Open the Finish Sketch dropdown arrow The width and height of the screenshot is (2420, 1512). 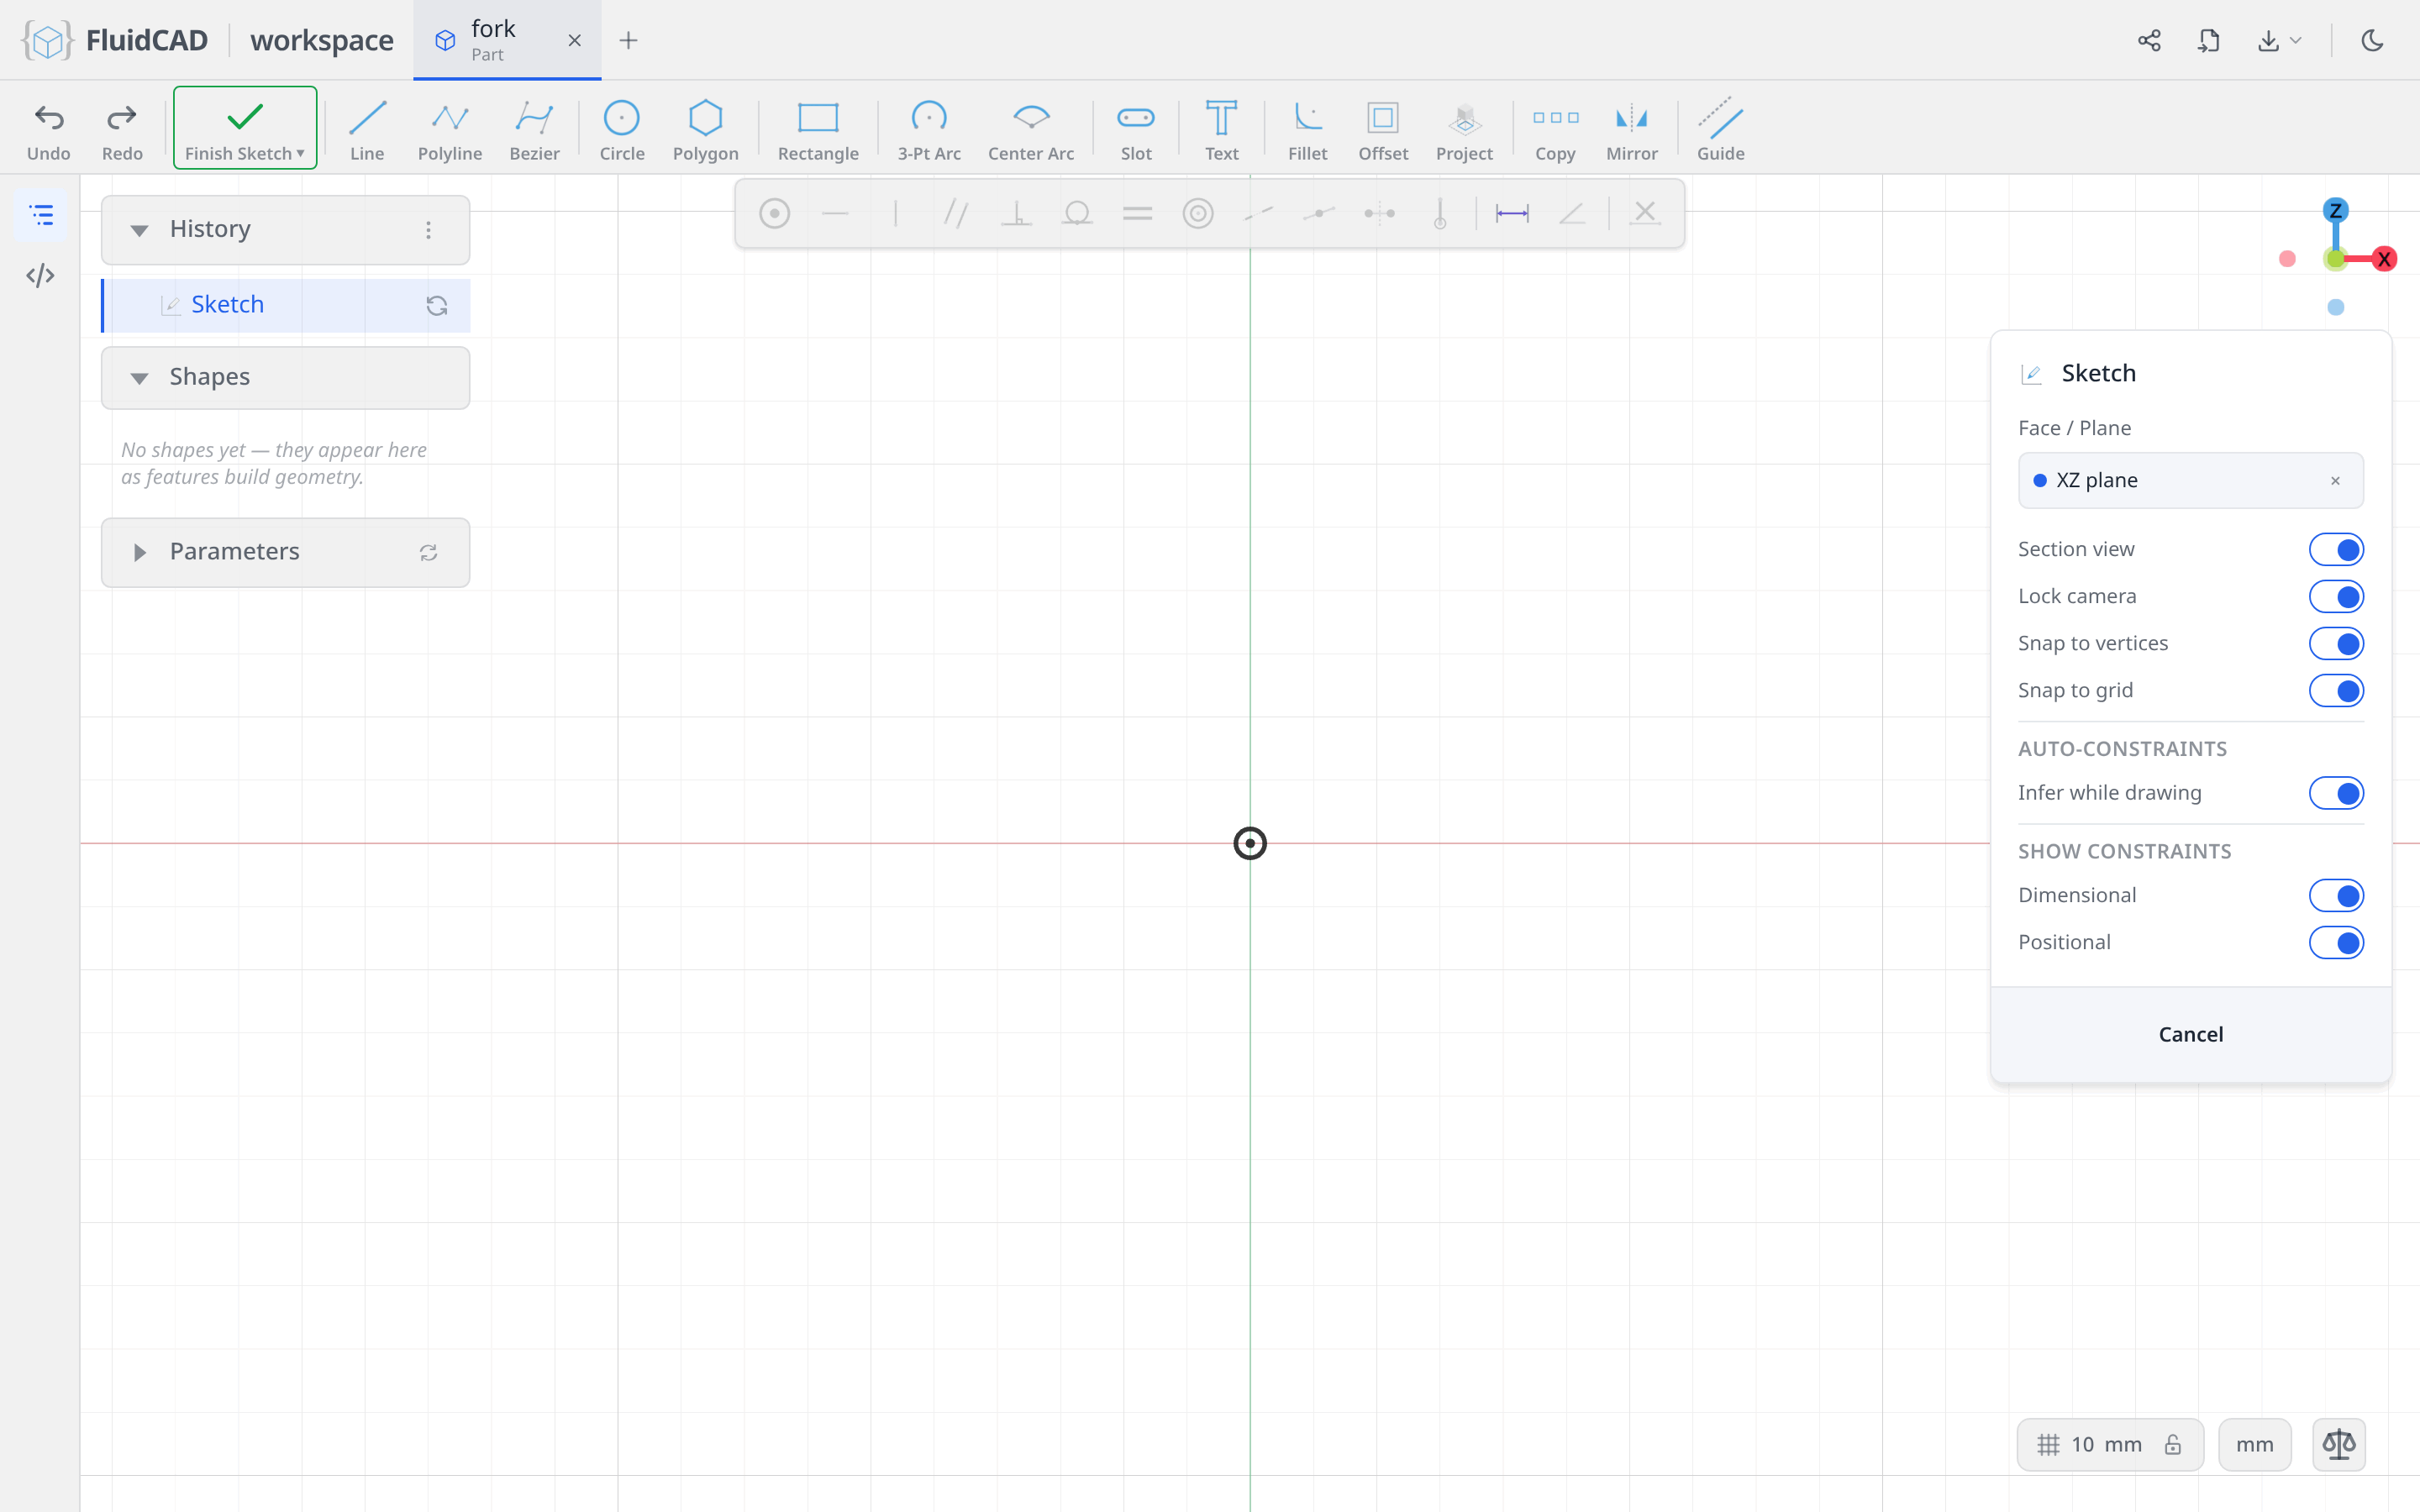coord(301,153)
